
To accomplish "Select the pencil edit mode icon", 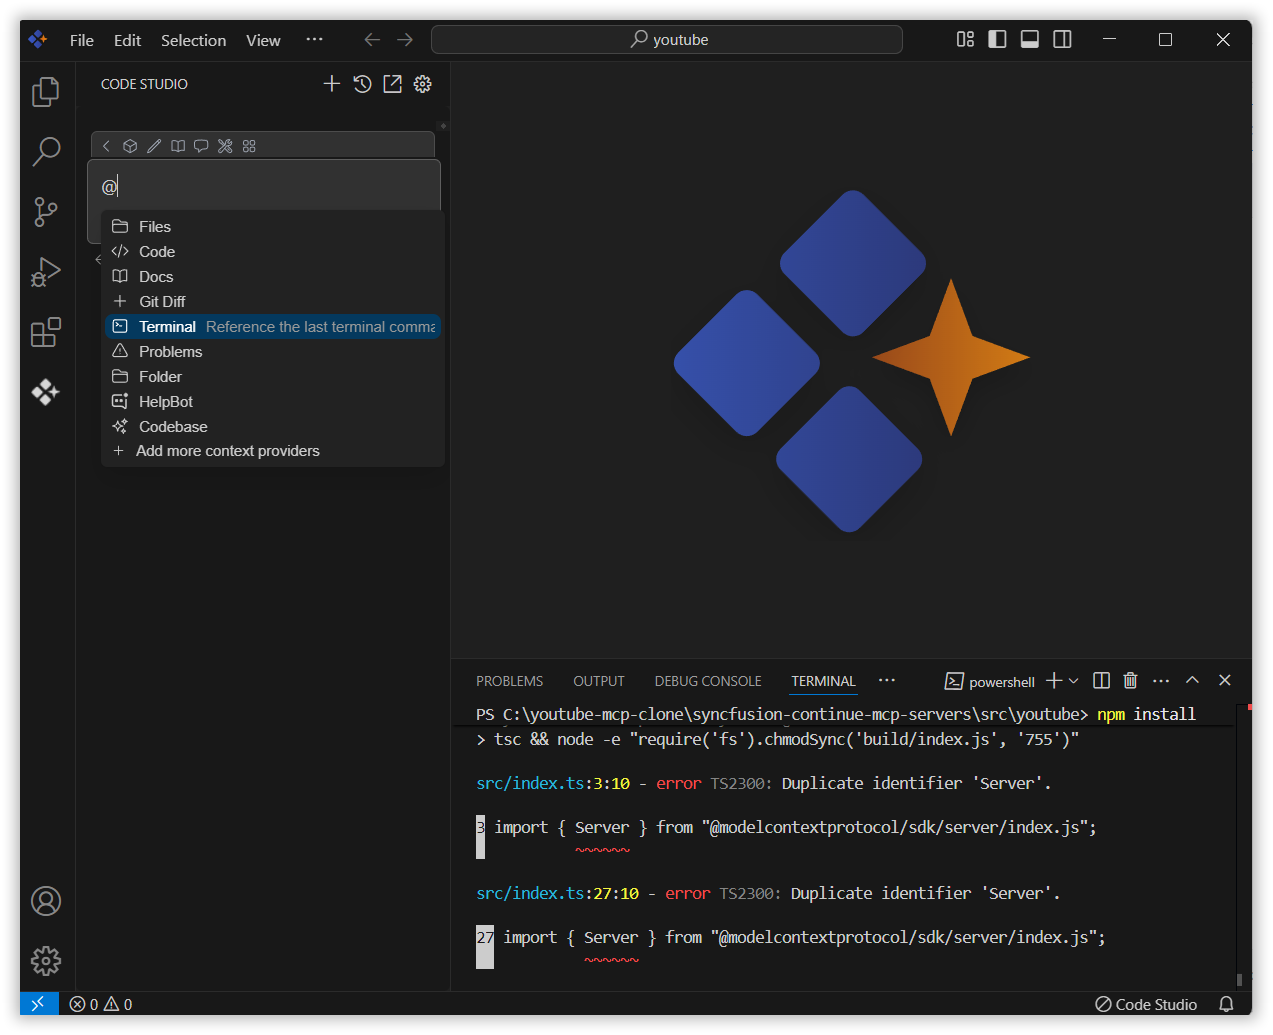I will (154, 145).
